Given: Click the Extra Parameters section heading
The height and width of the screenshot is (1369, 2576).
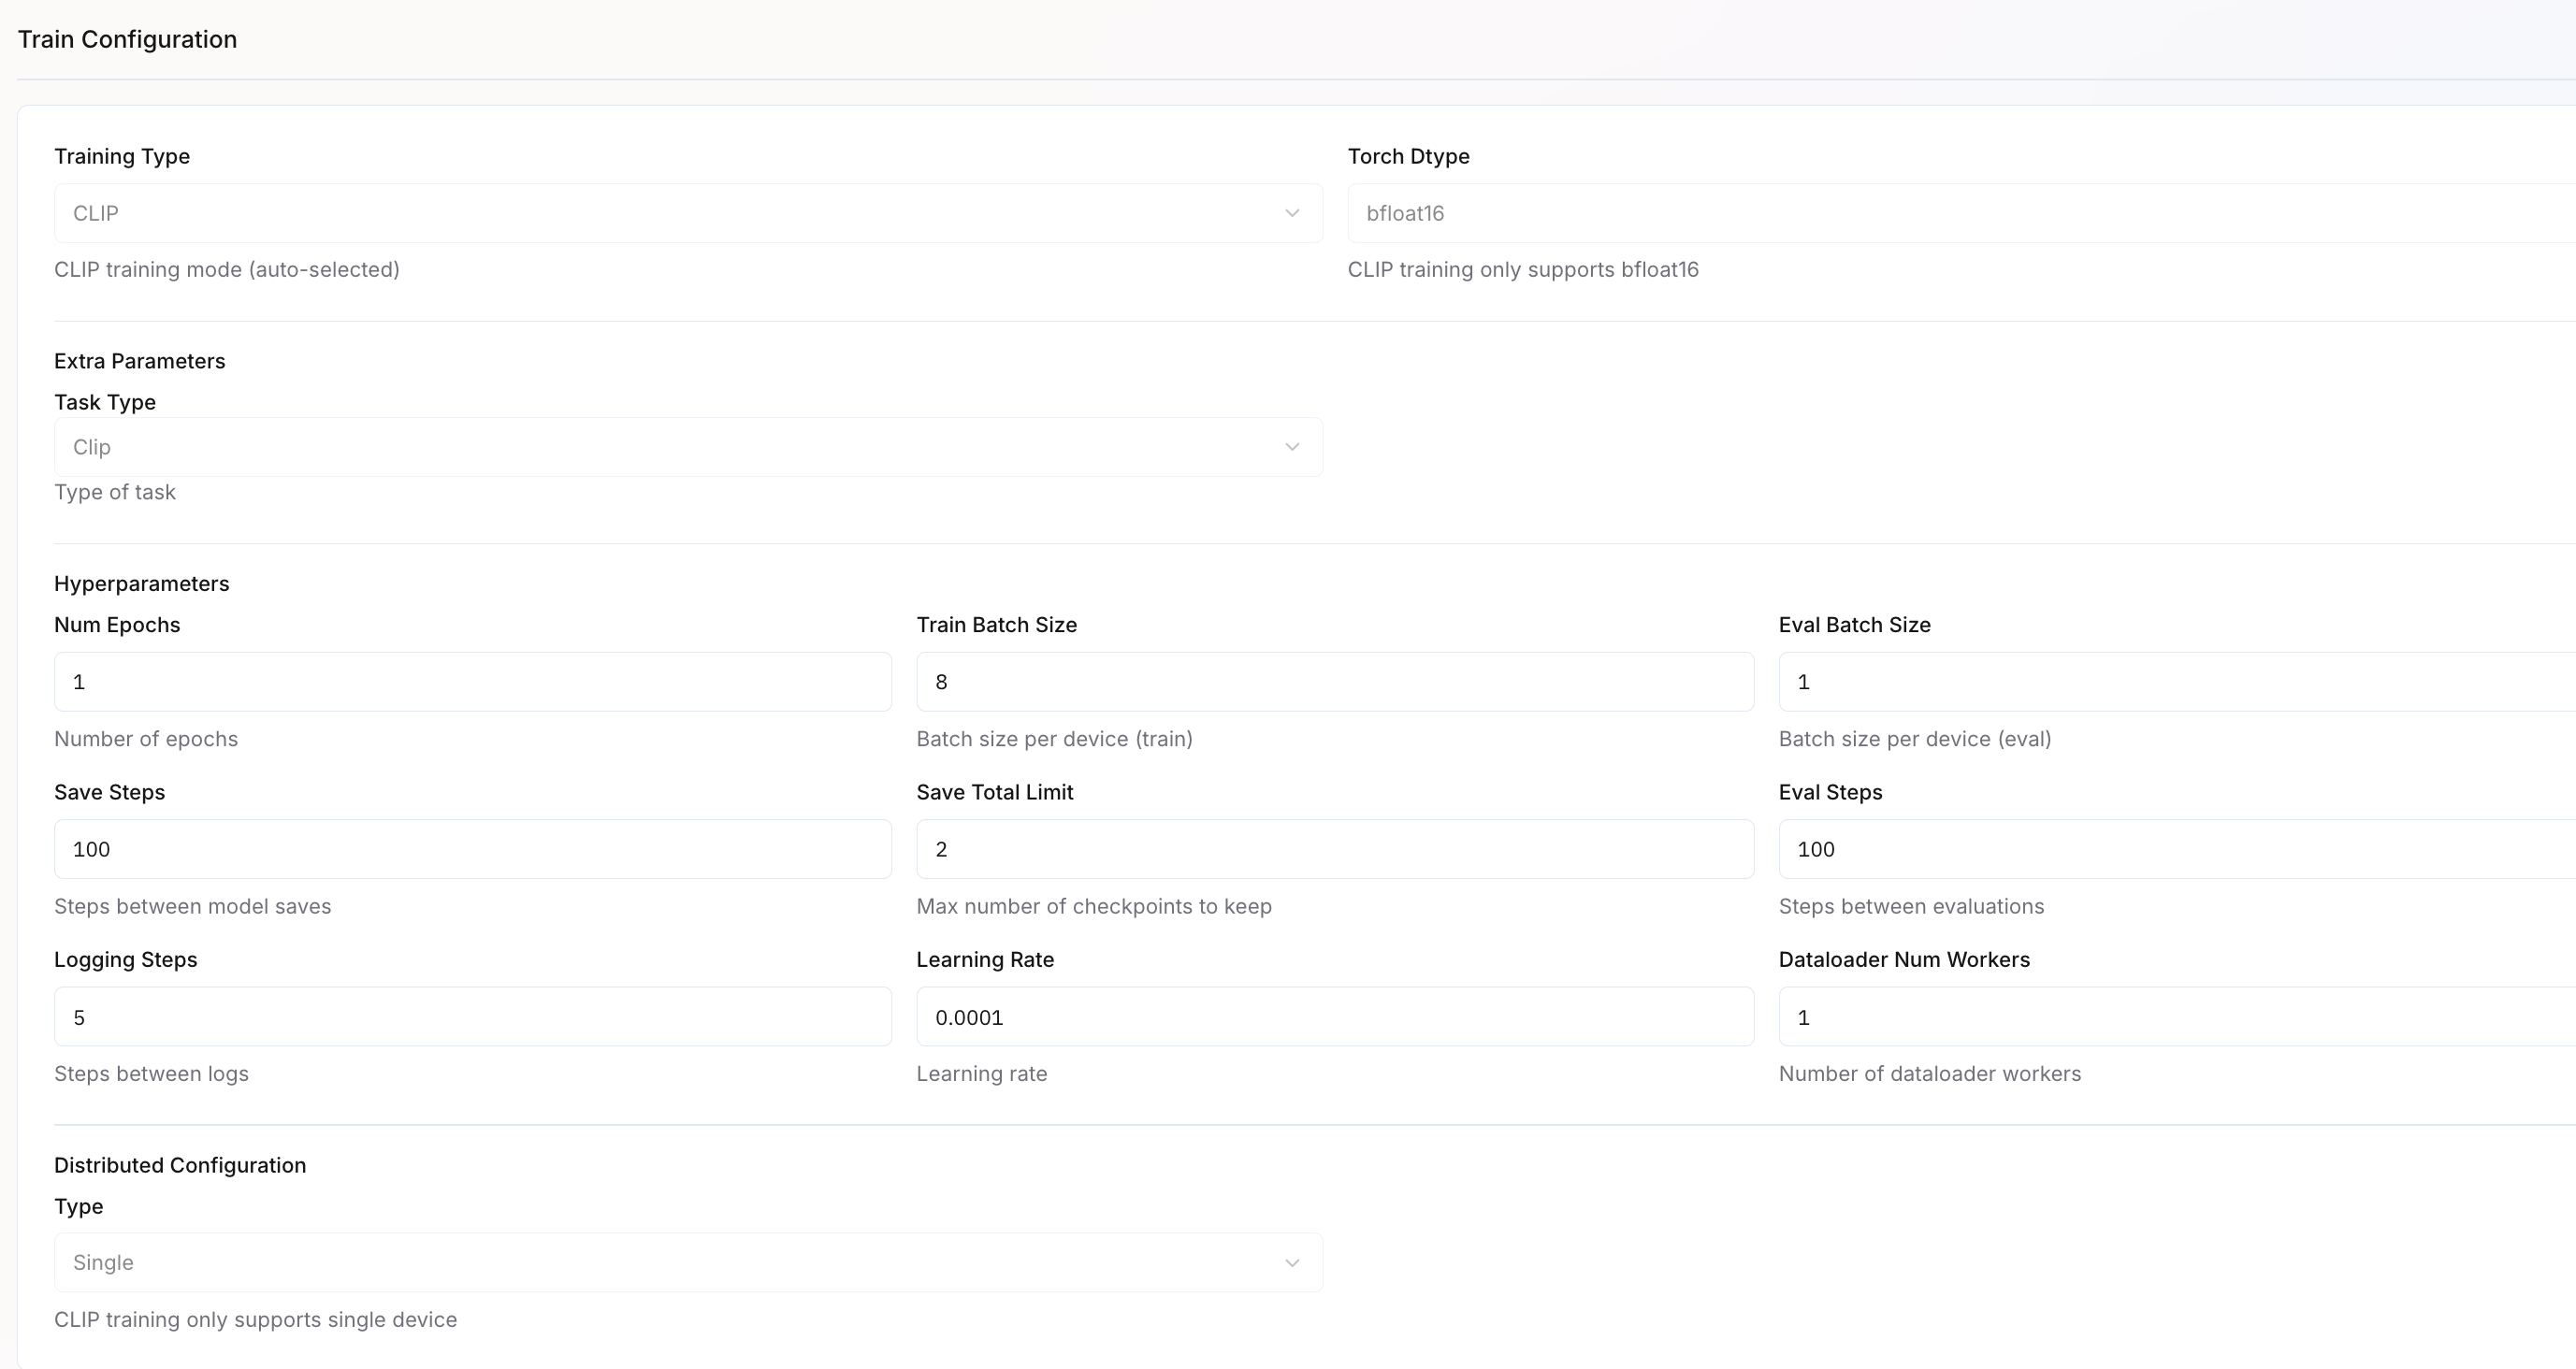Looking at the screenshot, I should point(139,361).
